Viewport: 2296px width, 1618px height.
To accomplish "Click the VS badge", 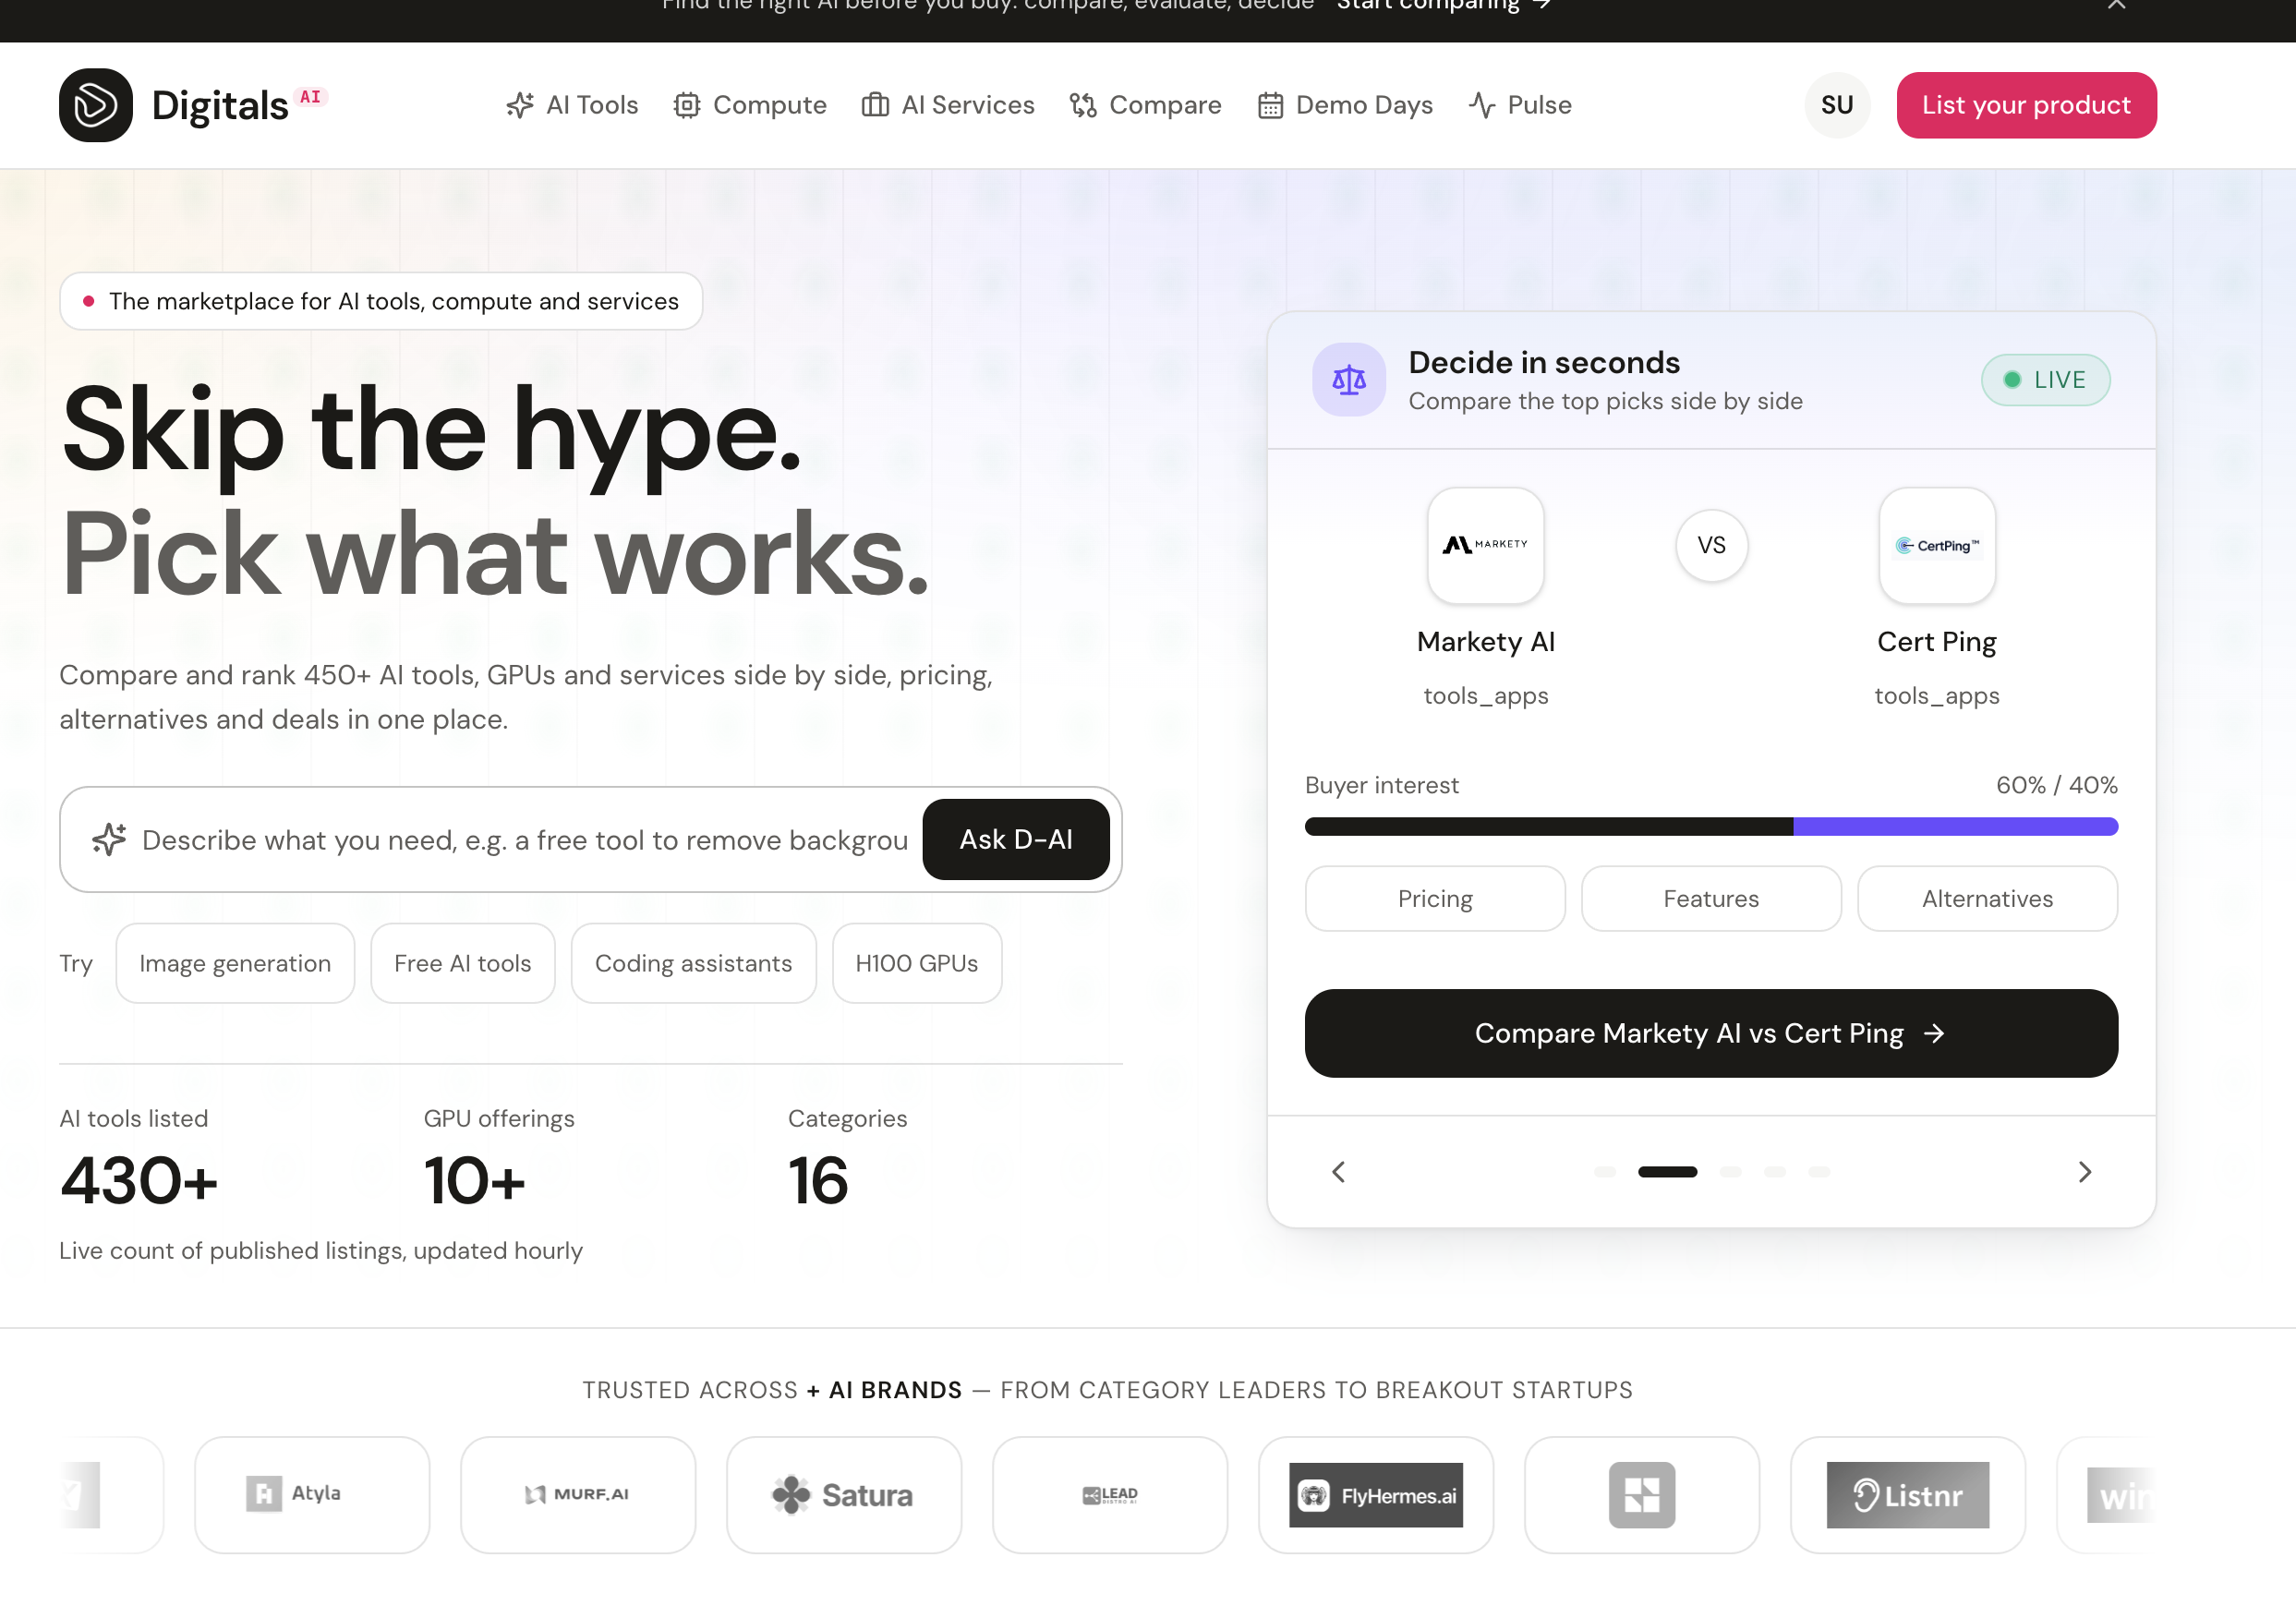I will coord(1711,545).
